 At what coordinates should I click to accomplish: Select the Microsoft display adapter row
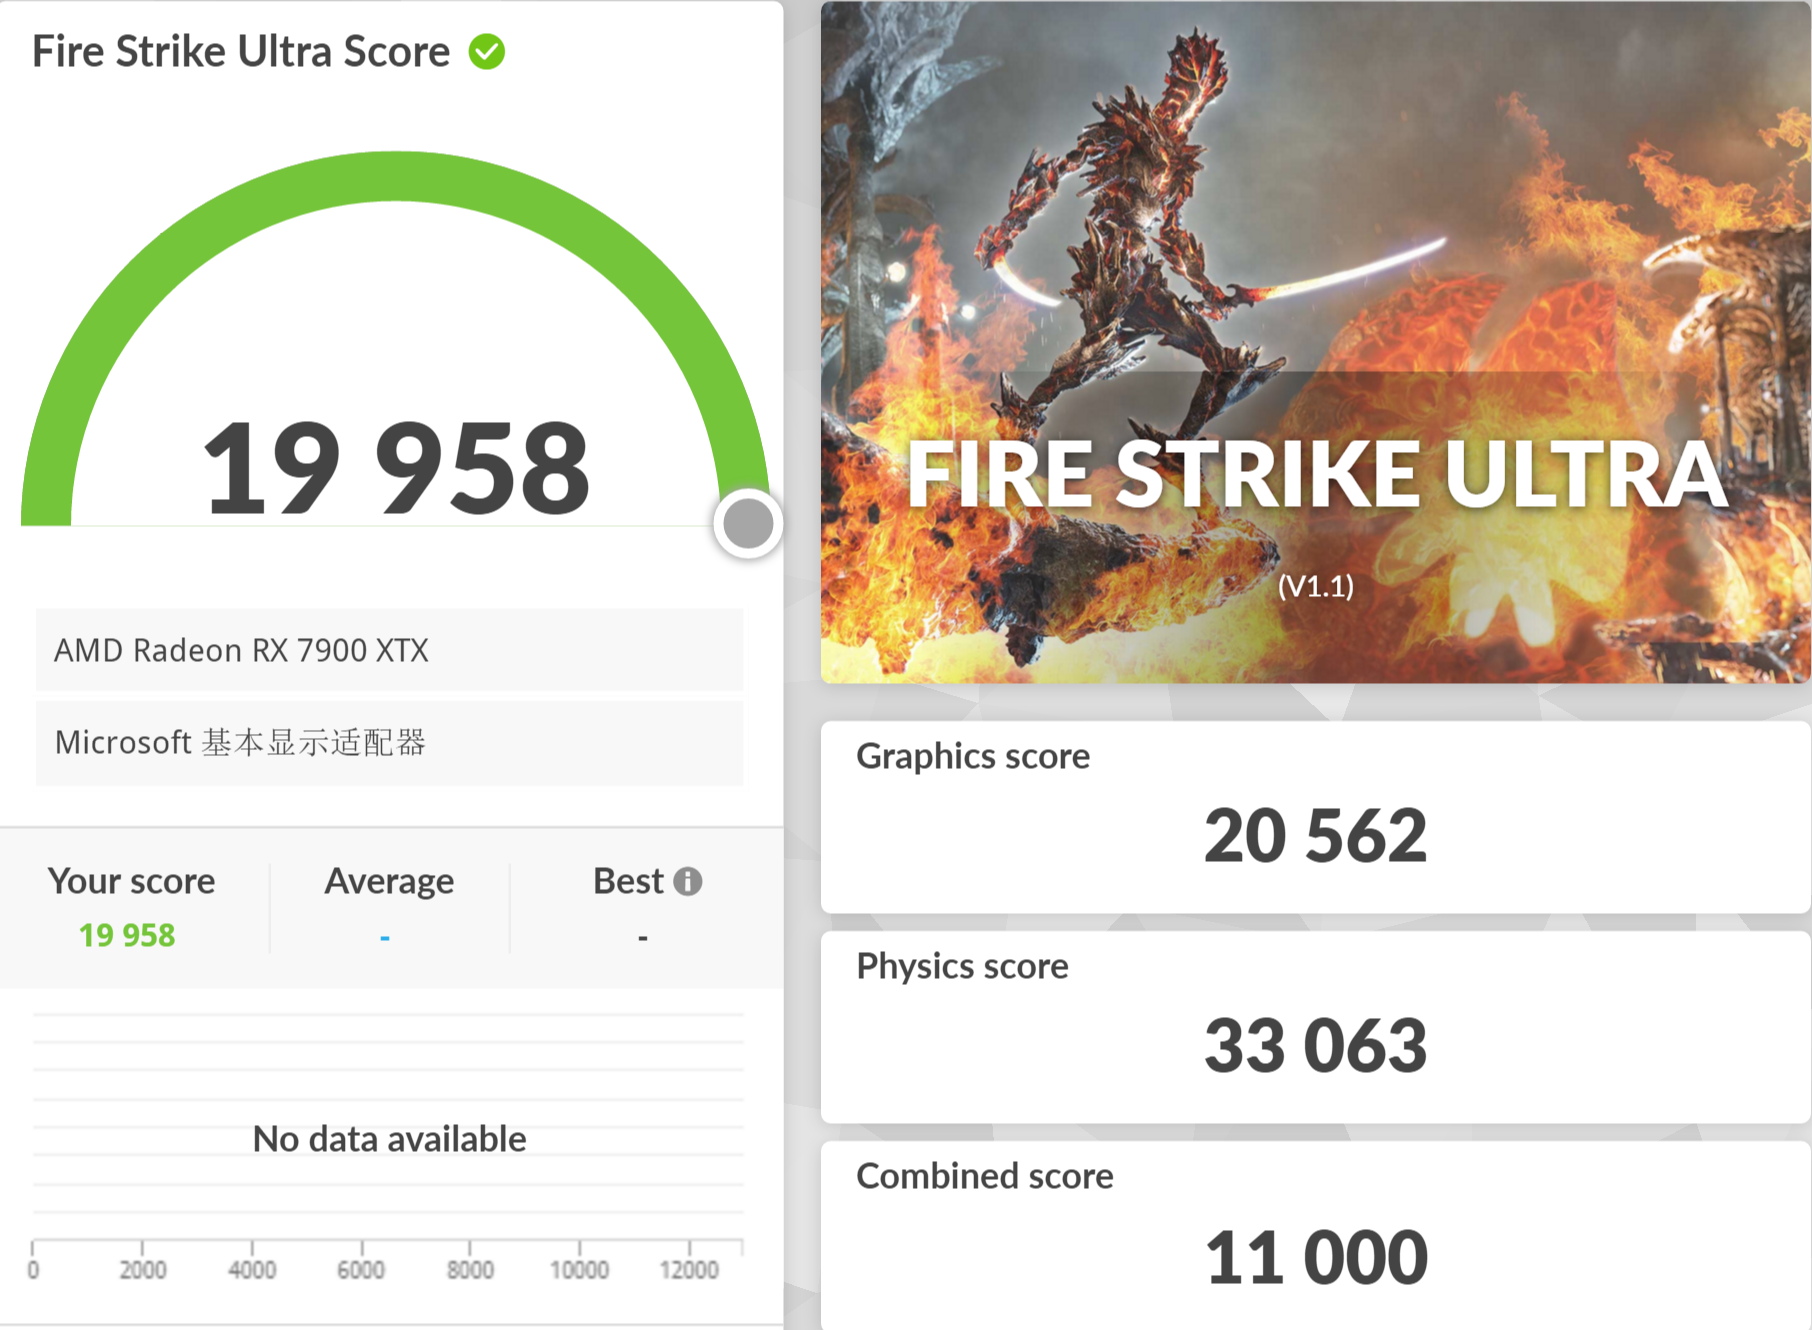click(x=389, y=743)
